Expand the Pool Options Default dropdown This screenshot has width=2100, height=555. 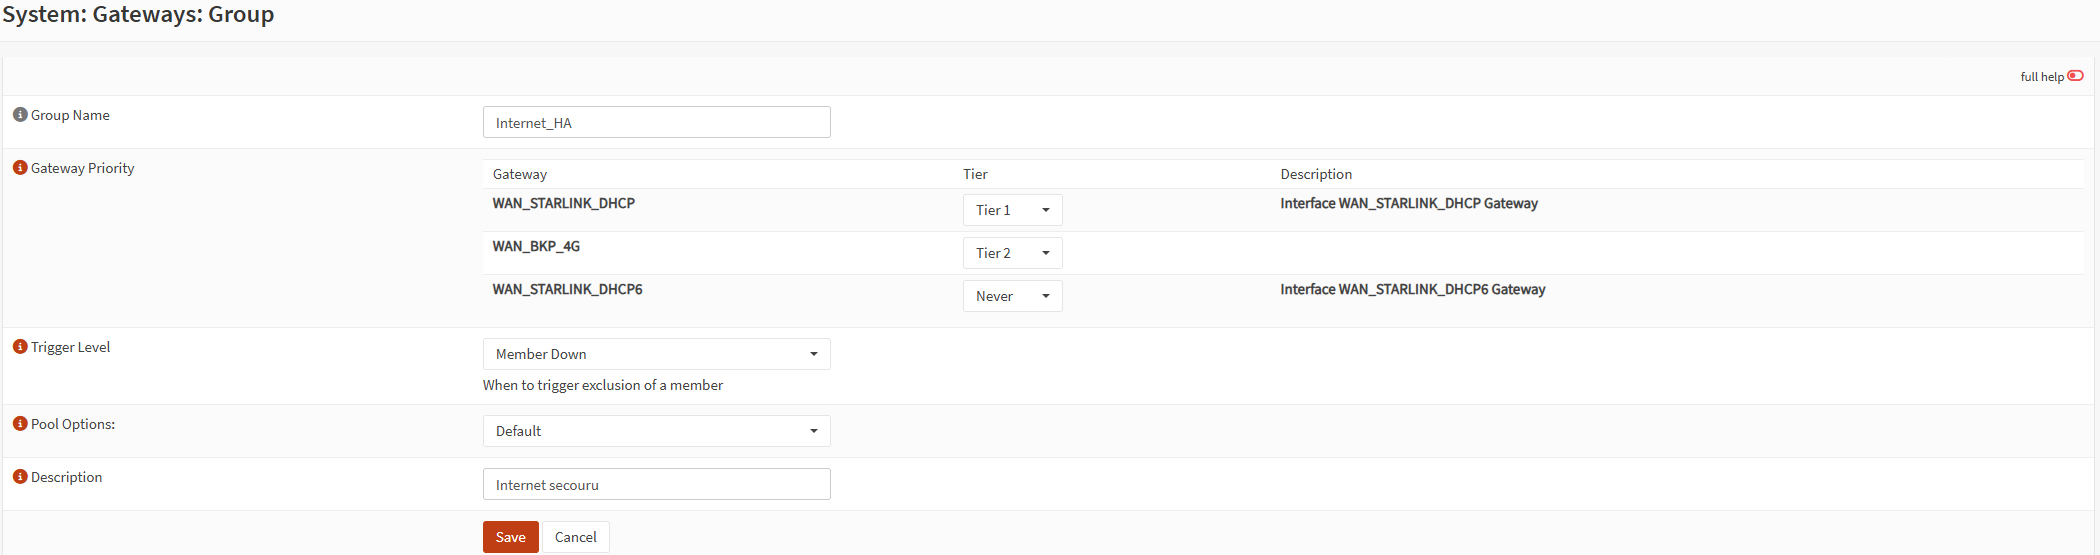click(656, 431)
